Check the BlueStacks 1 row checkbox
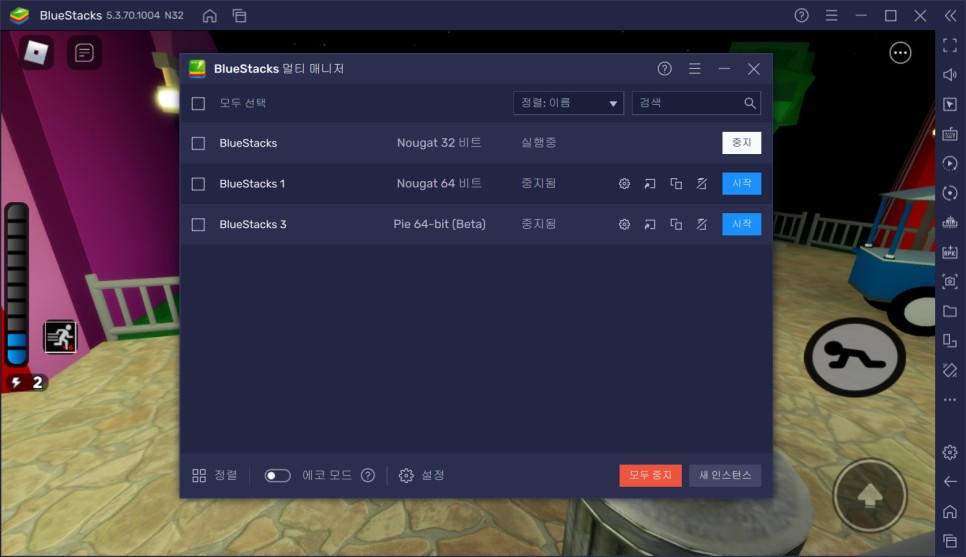This screenshot has width=966, height=557. click(x=198, y=184)
